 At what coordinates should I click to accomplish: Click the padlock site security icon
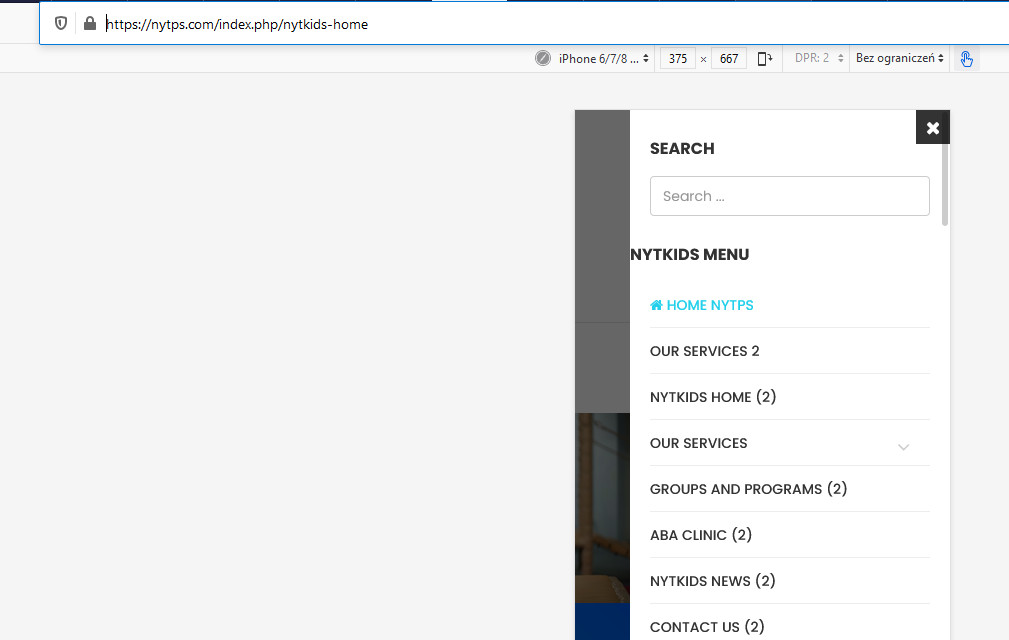(89, 23)
